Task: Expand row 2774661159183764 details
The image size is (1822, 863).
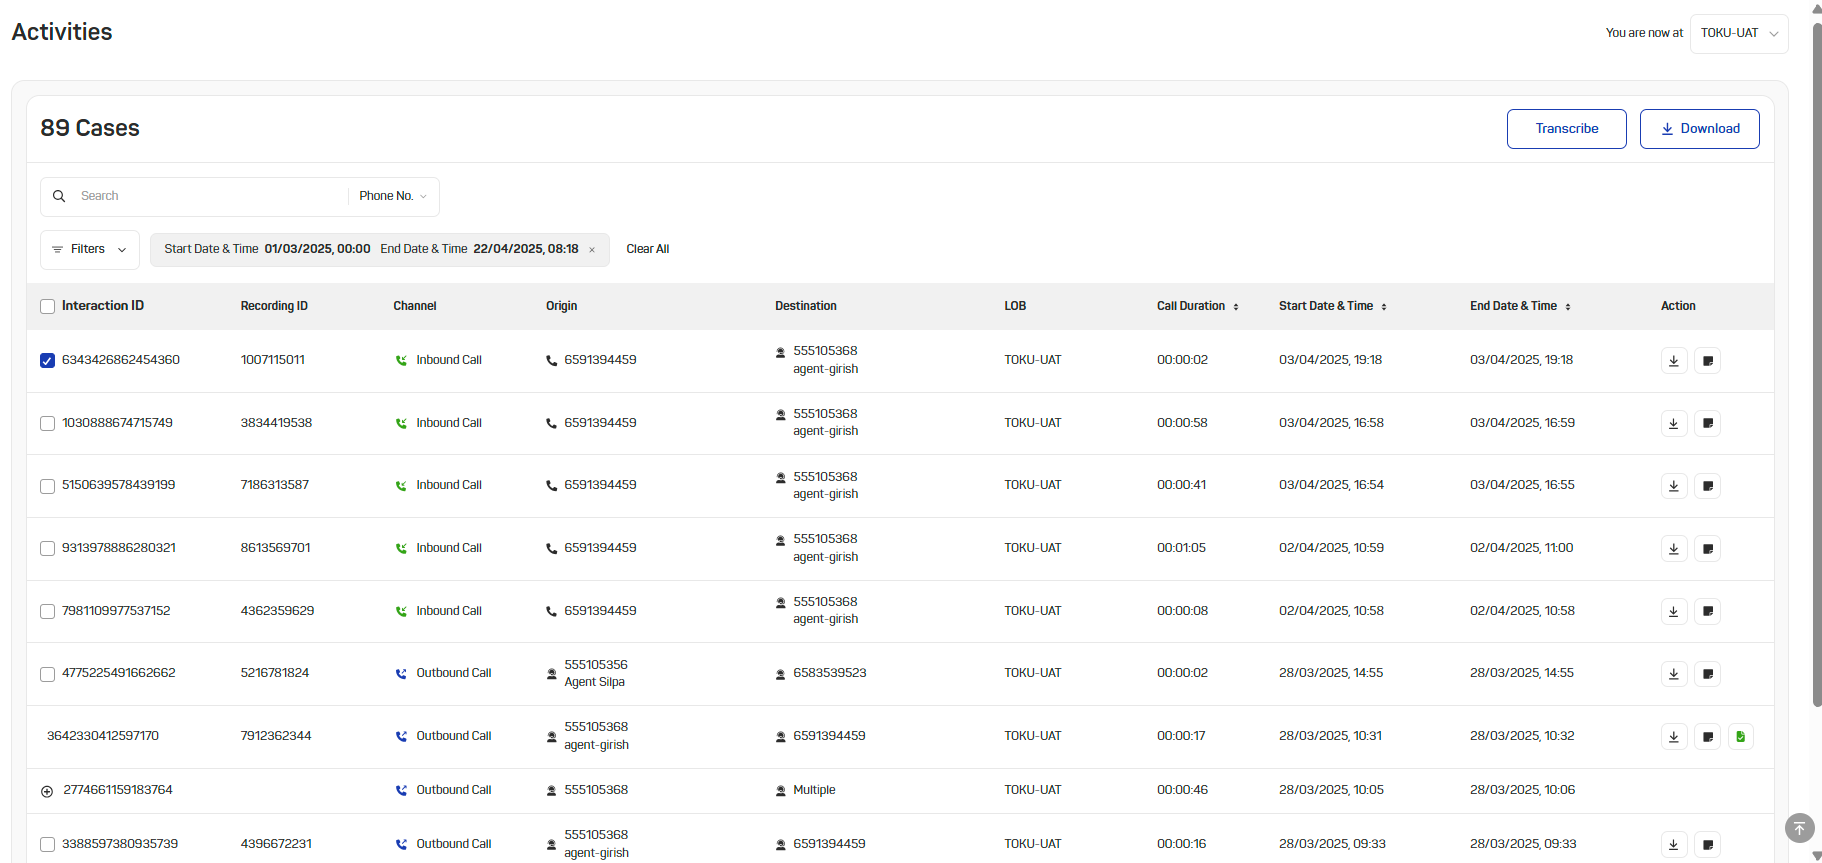Action: coord(47,791)
